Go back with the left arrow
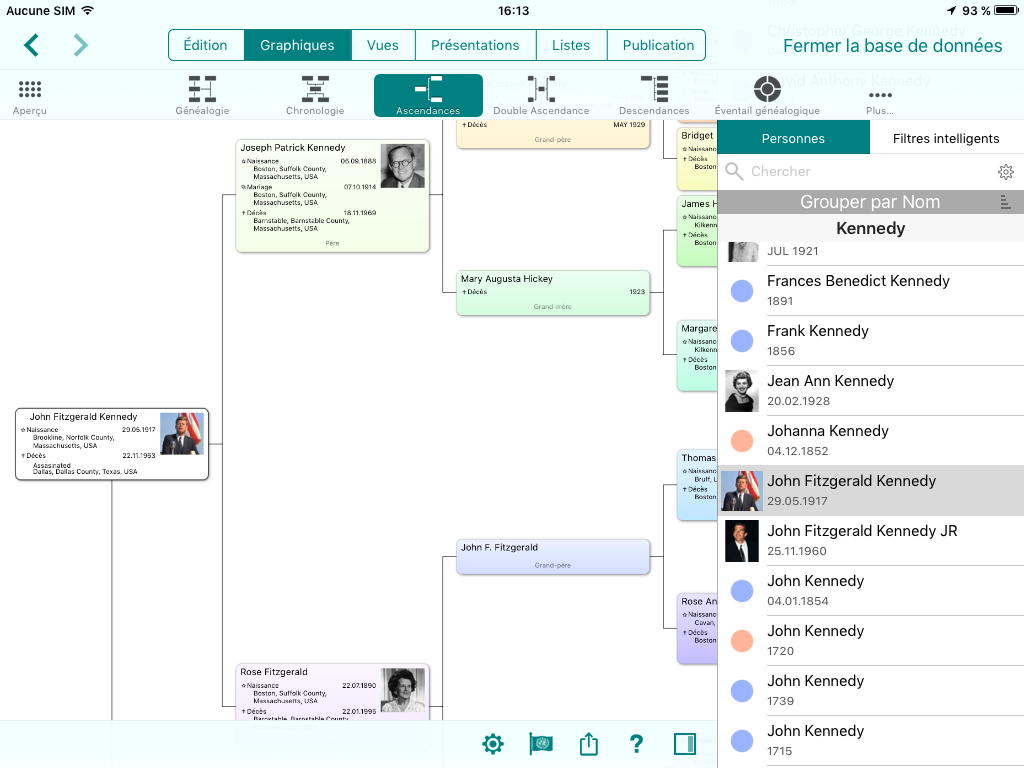Screen dimensions: 1024x768 pos(31,45)
